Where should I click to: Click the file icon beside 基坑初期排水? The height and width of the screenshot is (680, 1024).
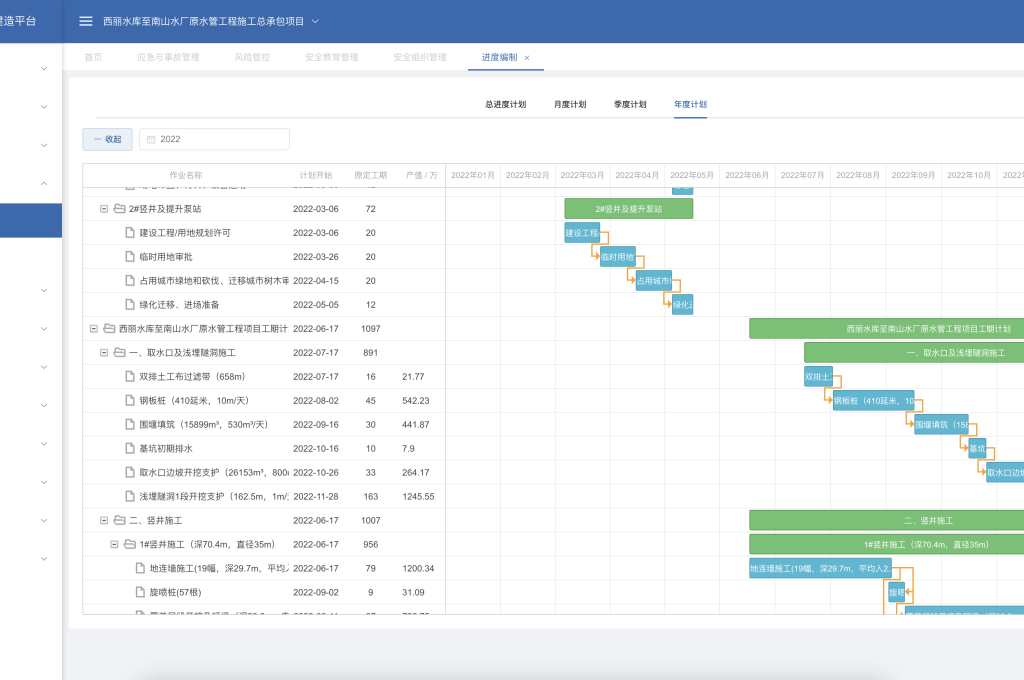click(129, 449)
